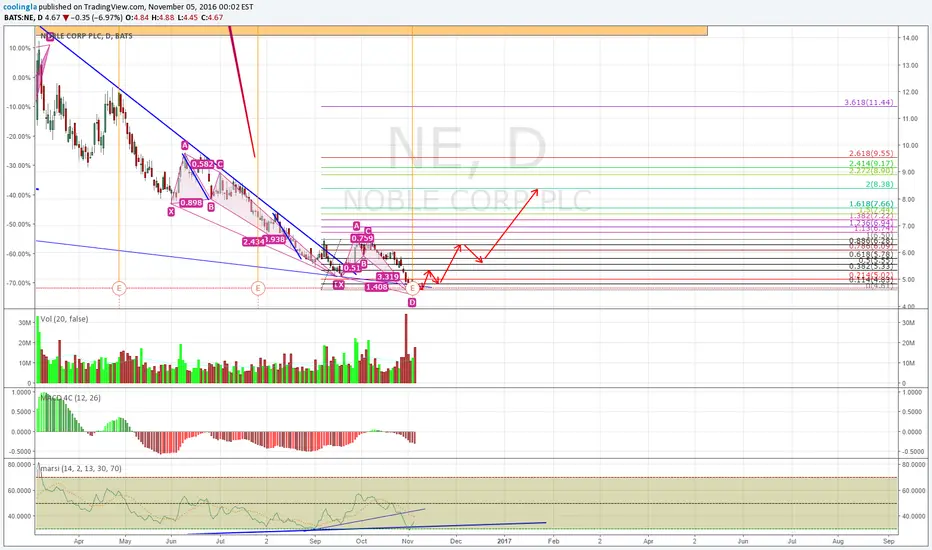Click the 2.414(9.17) Fibonacci level label
The height and width of the screenshot is (550, 932).
pyautogui.click(x=871, y=164)
